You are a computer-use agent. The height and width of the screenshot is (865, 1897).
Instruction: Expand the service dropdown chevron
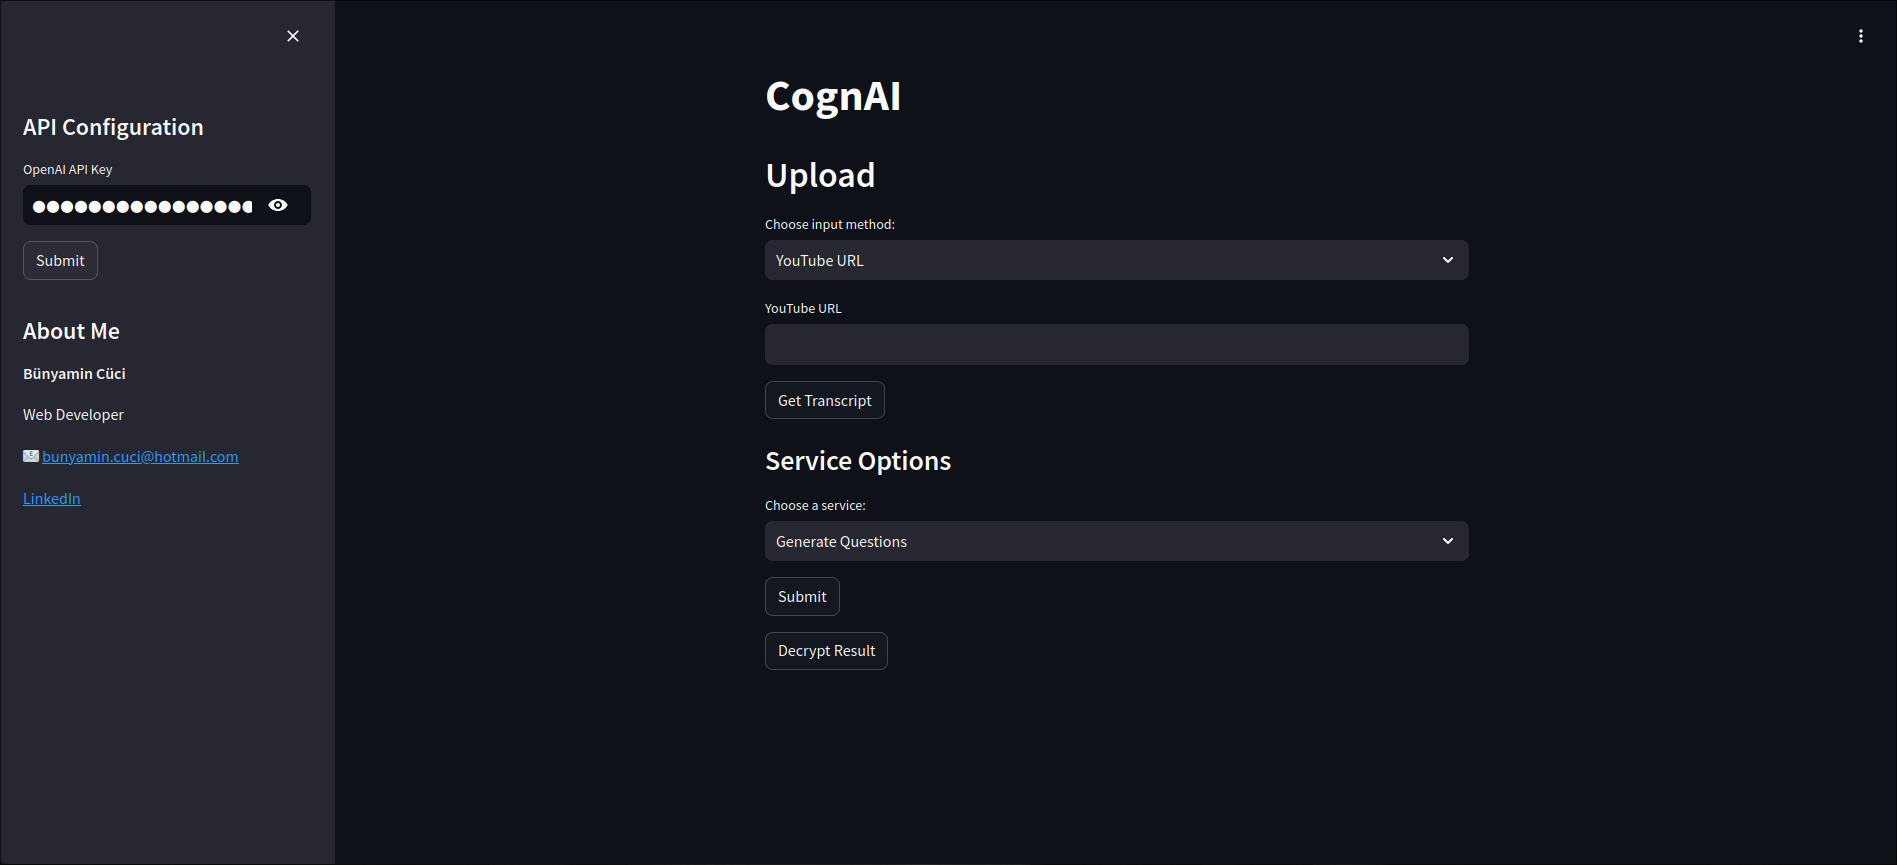pyautogui.click(x=1447, y=541)
